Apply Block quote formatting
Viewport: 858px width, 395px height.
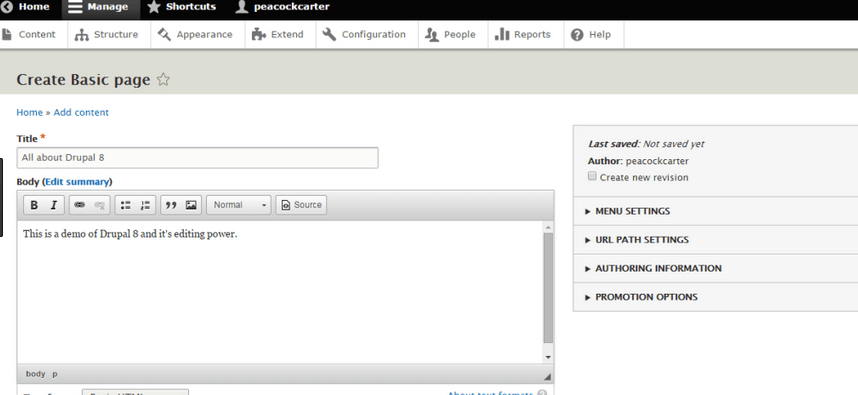(x=171, y=205)
